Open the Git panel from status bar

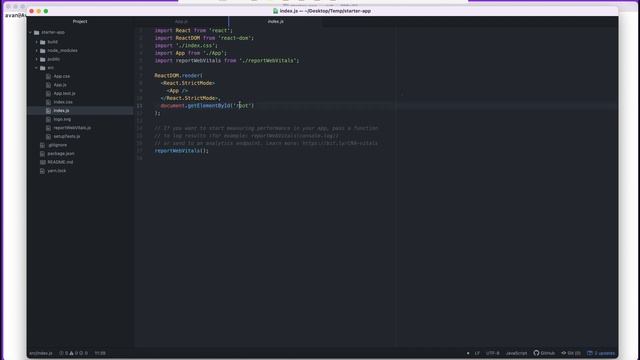pyautogui.click(x=571, y=353)
